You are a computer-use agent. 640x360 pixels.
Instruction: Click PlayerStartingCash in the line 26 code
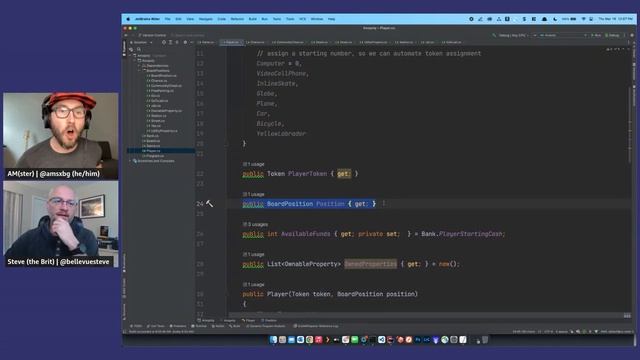(471, 234)
